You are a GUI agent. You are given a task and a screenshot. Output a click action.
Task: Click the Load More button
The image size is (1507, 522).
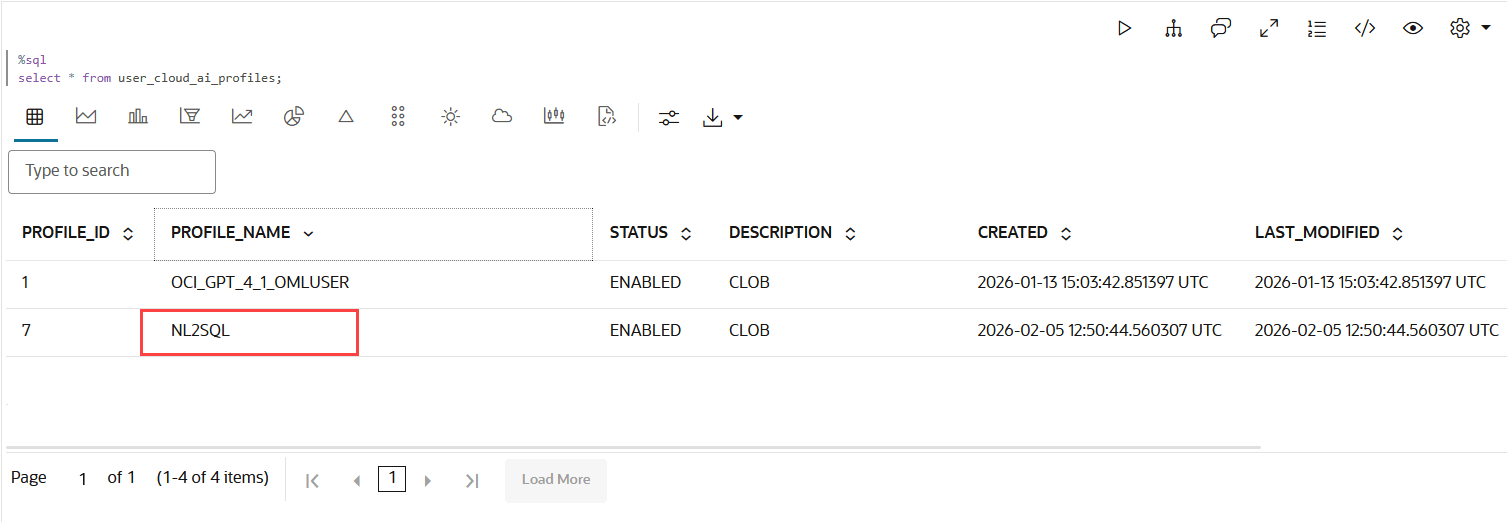pyautogui.click(x=556, y=480)
